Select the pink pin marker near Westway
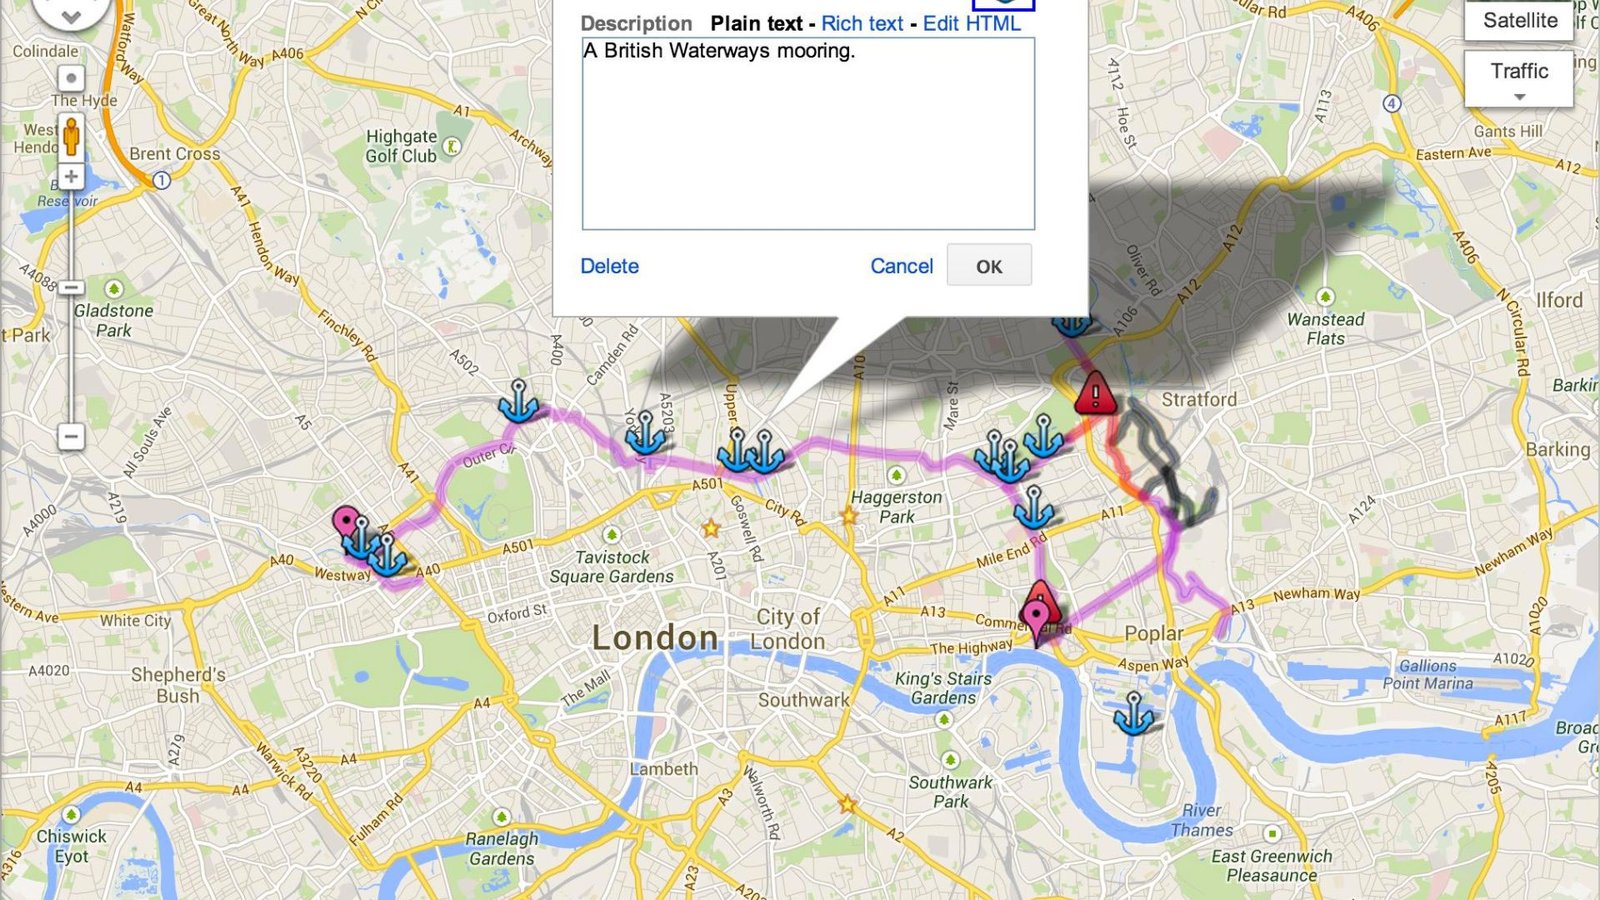This screenshot has width=1600, height=900. click(346, 524)
